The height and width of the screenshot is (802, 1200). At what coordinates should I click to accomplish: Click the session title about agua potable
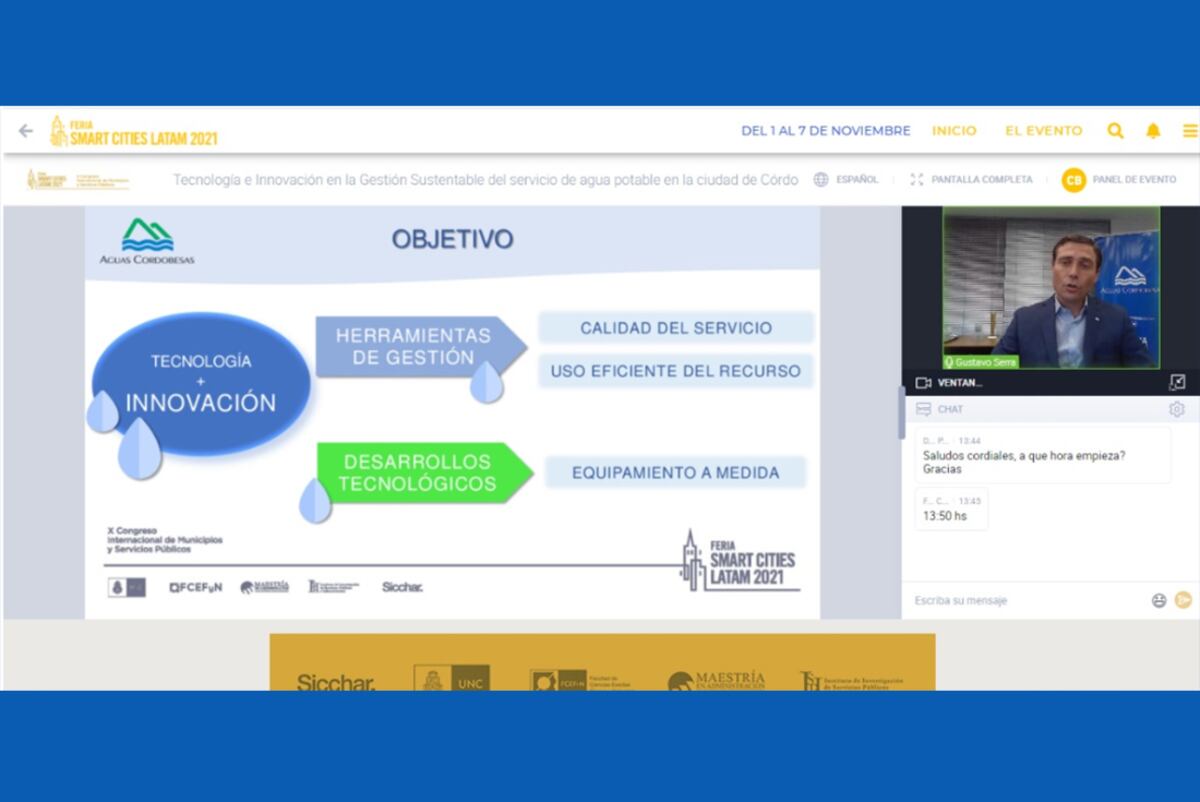tap(486, 180)
